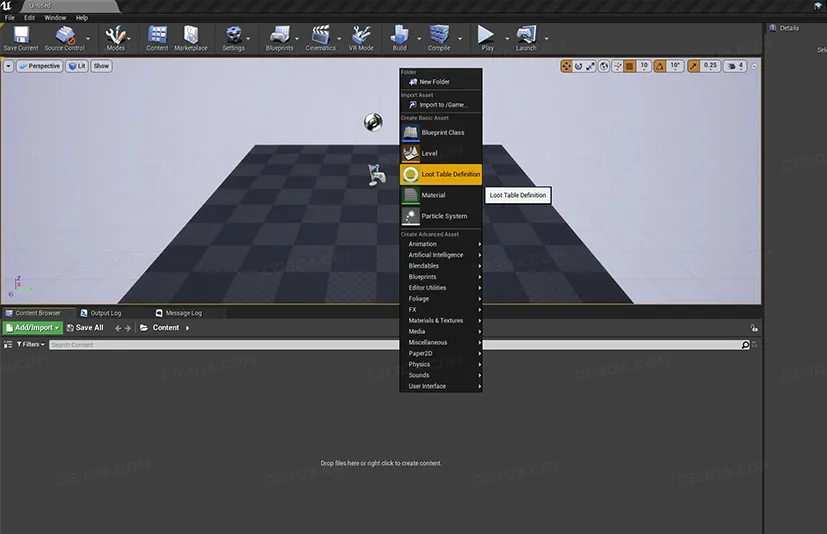Open the Settings toolbar icon
This screenshot has width=827, height=534.
tap(233, 38)
